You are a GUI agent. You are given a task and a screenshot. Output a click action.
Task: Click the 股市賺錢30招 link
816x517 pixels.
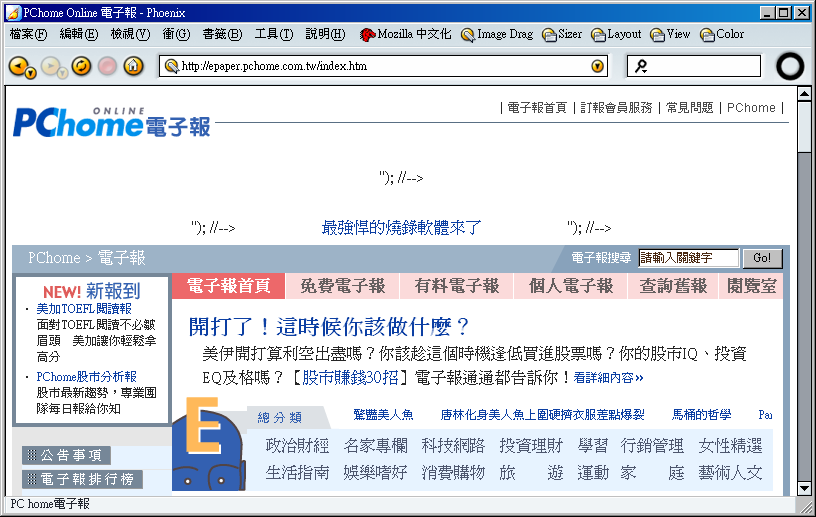click(x=350, y=377)
